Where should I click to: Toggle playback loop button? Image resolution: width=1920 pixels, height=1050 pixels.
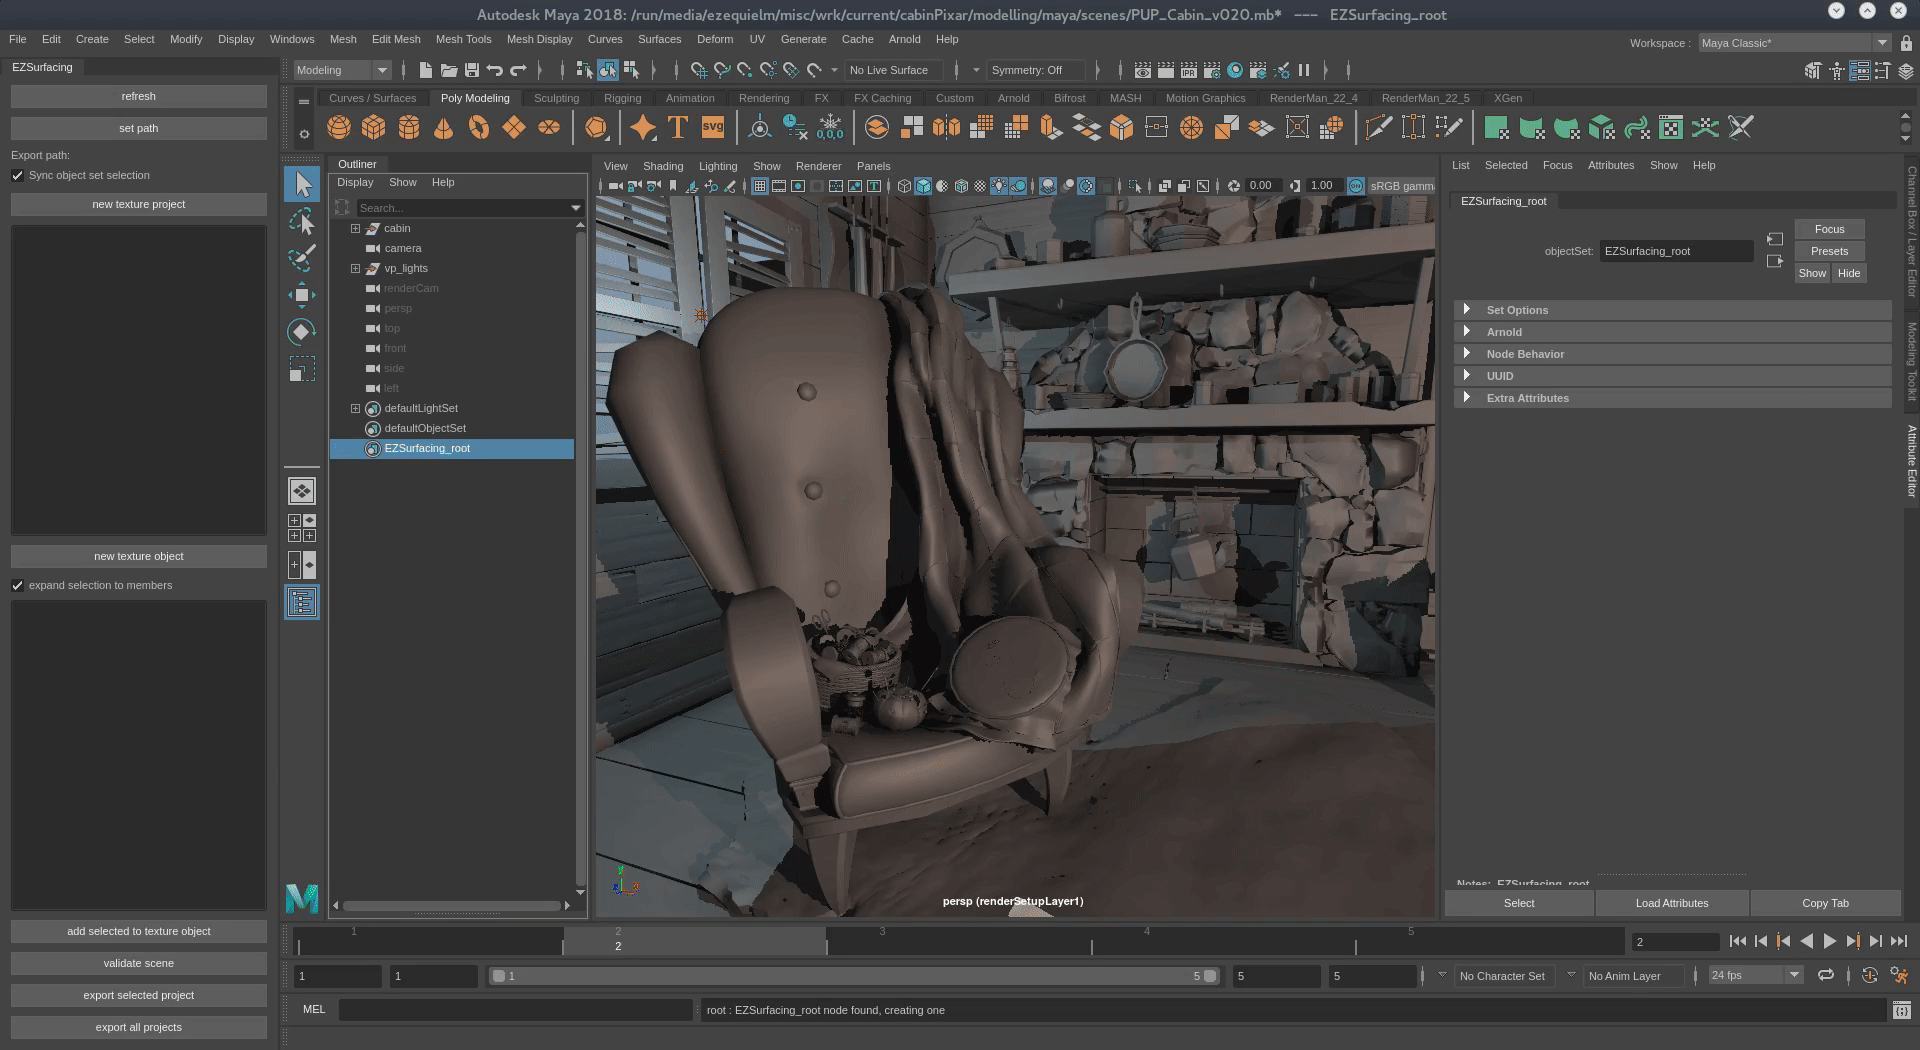click(1826, 975)
